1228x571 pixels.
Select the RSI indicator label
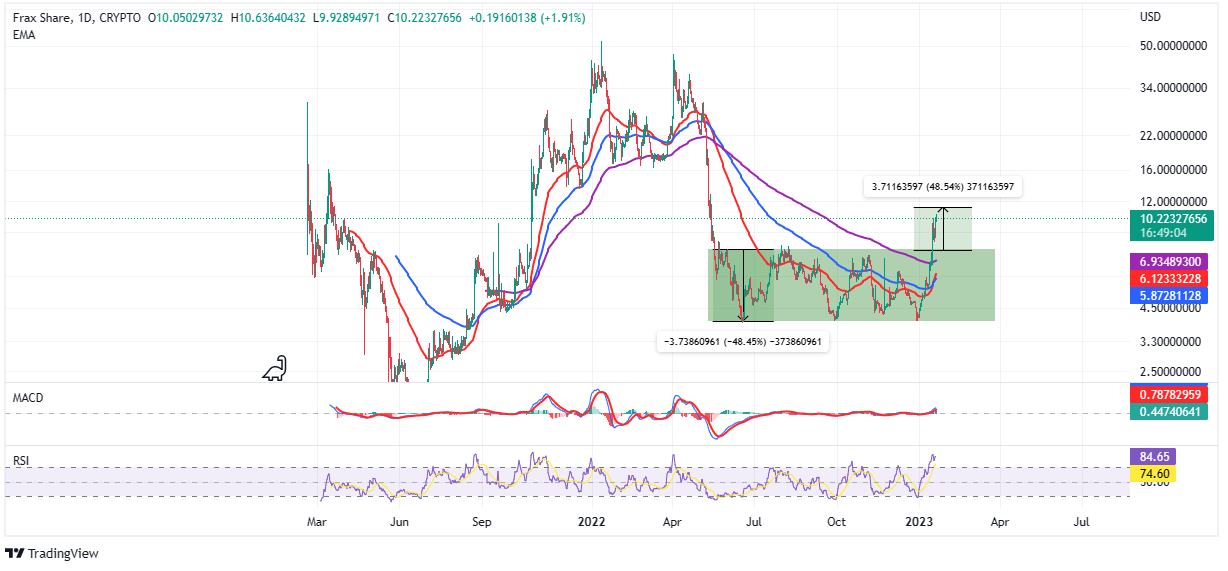tap(20, 462)
